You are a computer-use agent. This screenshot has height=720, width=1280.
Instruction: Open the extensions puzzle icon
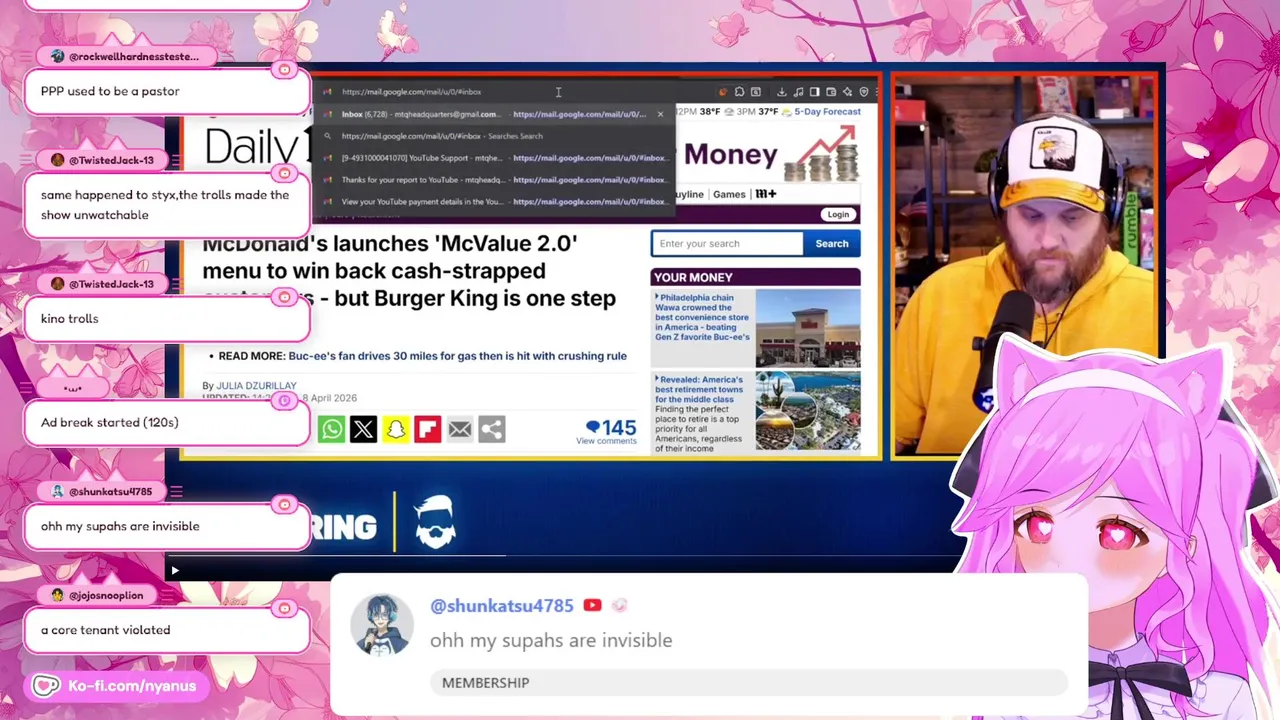tap(740, 92)
